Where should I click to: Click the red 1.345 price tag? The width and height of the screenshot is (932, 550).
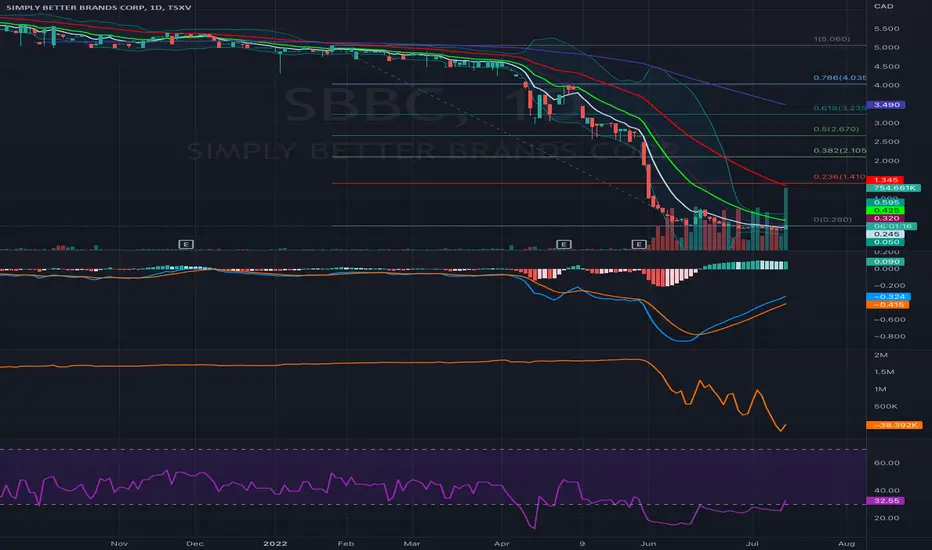(886, 180)
